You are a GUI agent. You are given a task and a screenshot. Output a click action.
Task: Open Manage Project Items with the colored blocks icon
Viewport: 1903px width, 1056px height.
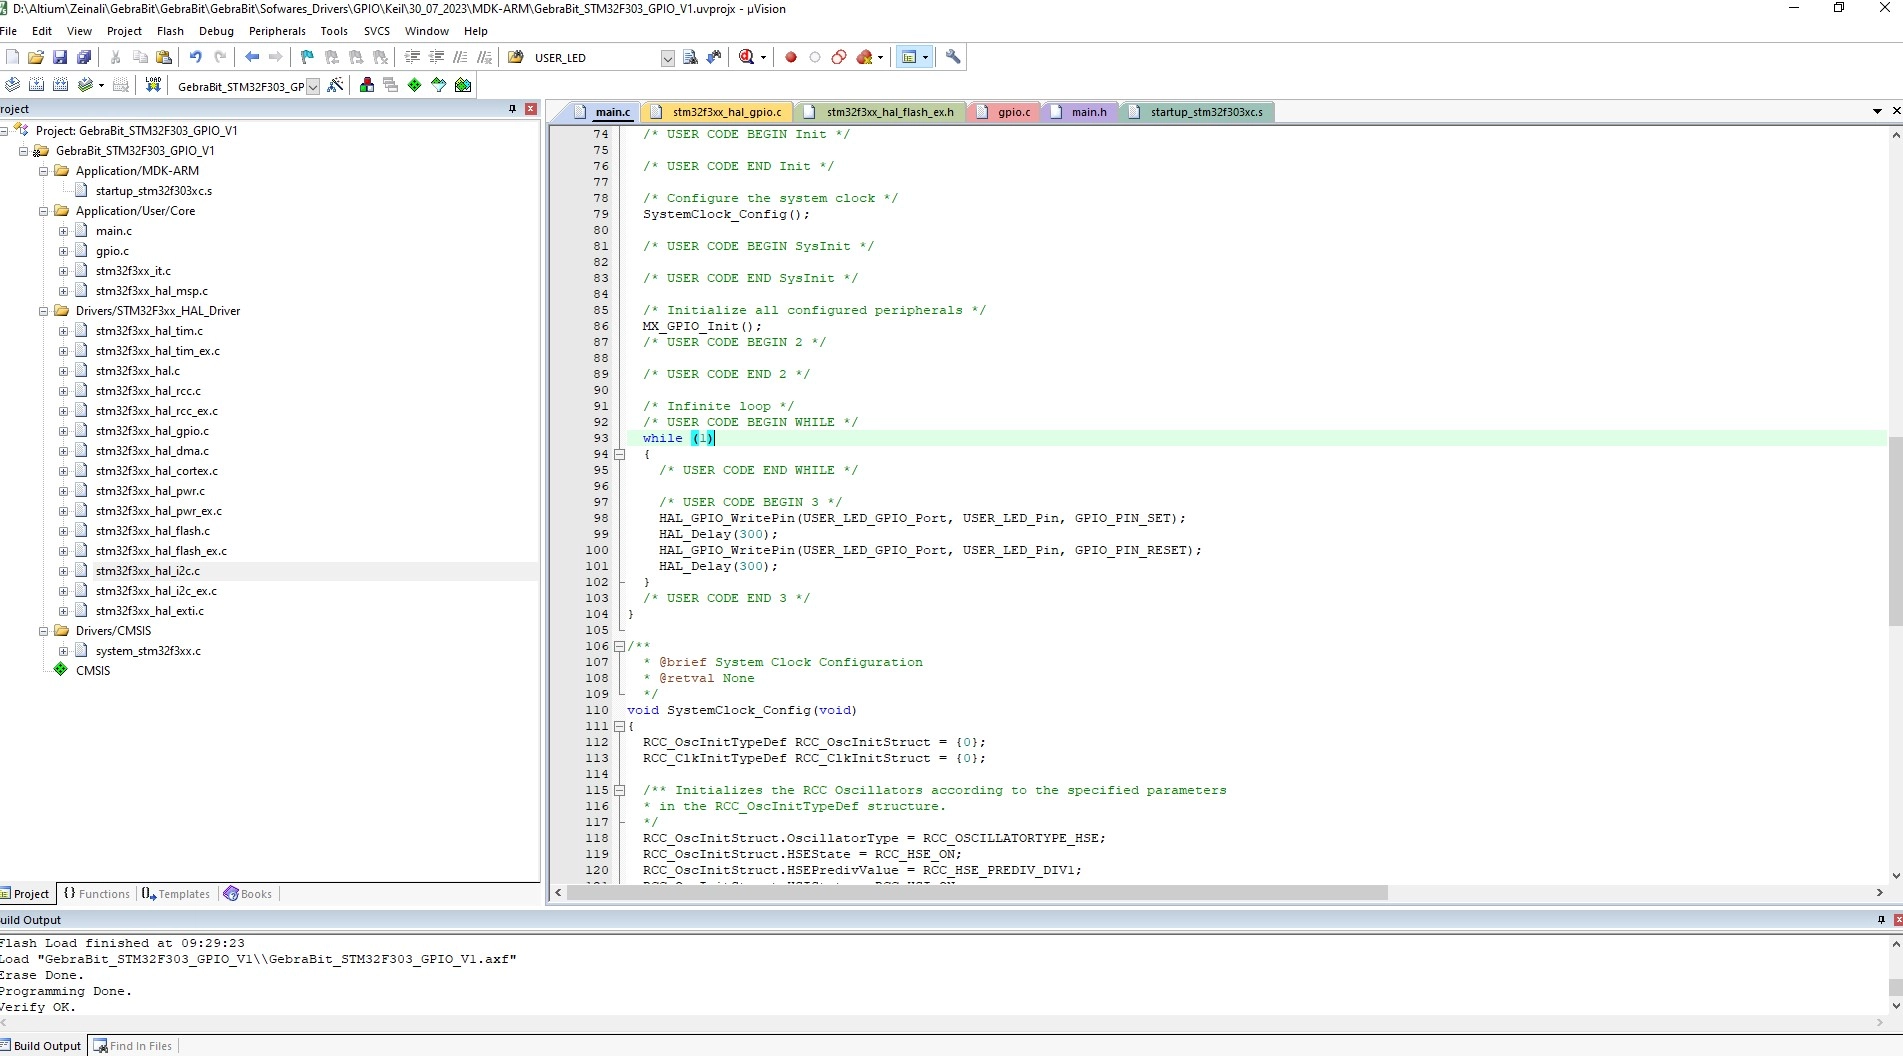(367, 85)
